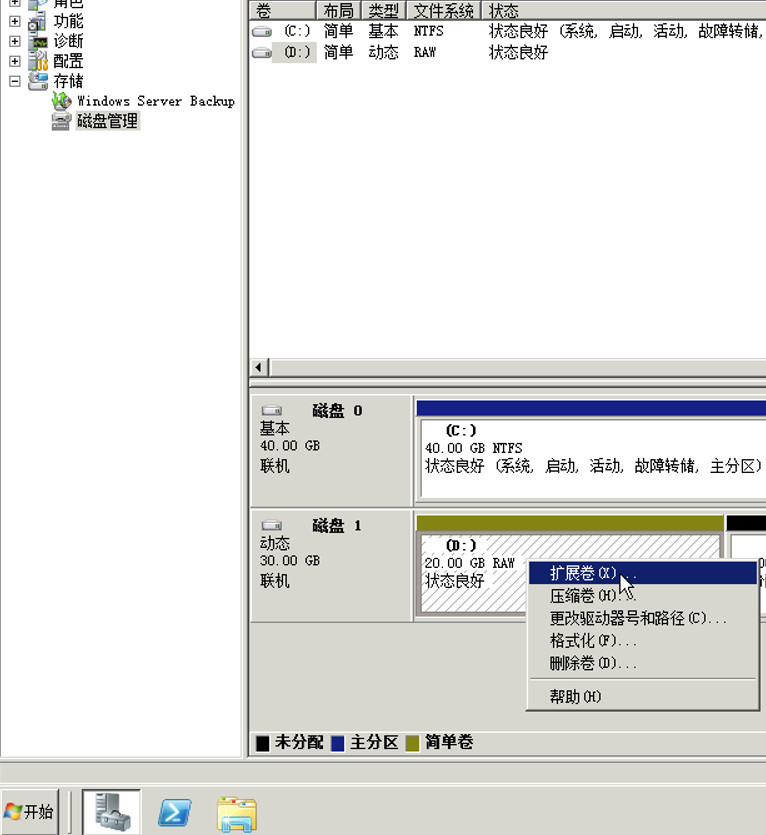Open Server Manager from the taskbar
Screen dimensions: 766x835
pos(112,810)
